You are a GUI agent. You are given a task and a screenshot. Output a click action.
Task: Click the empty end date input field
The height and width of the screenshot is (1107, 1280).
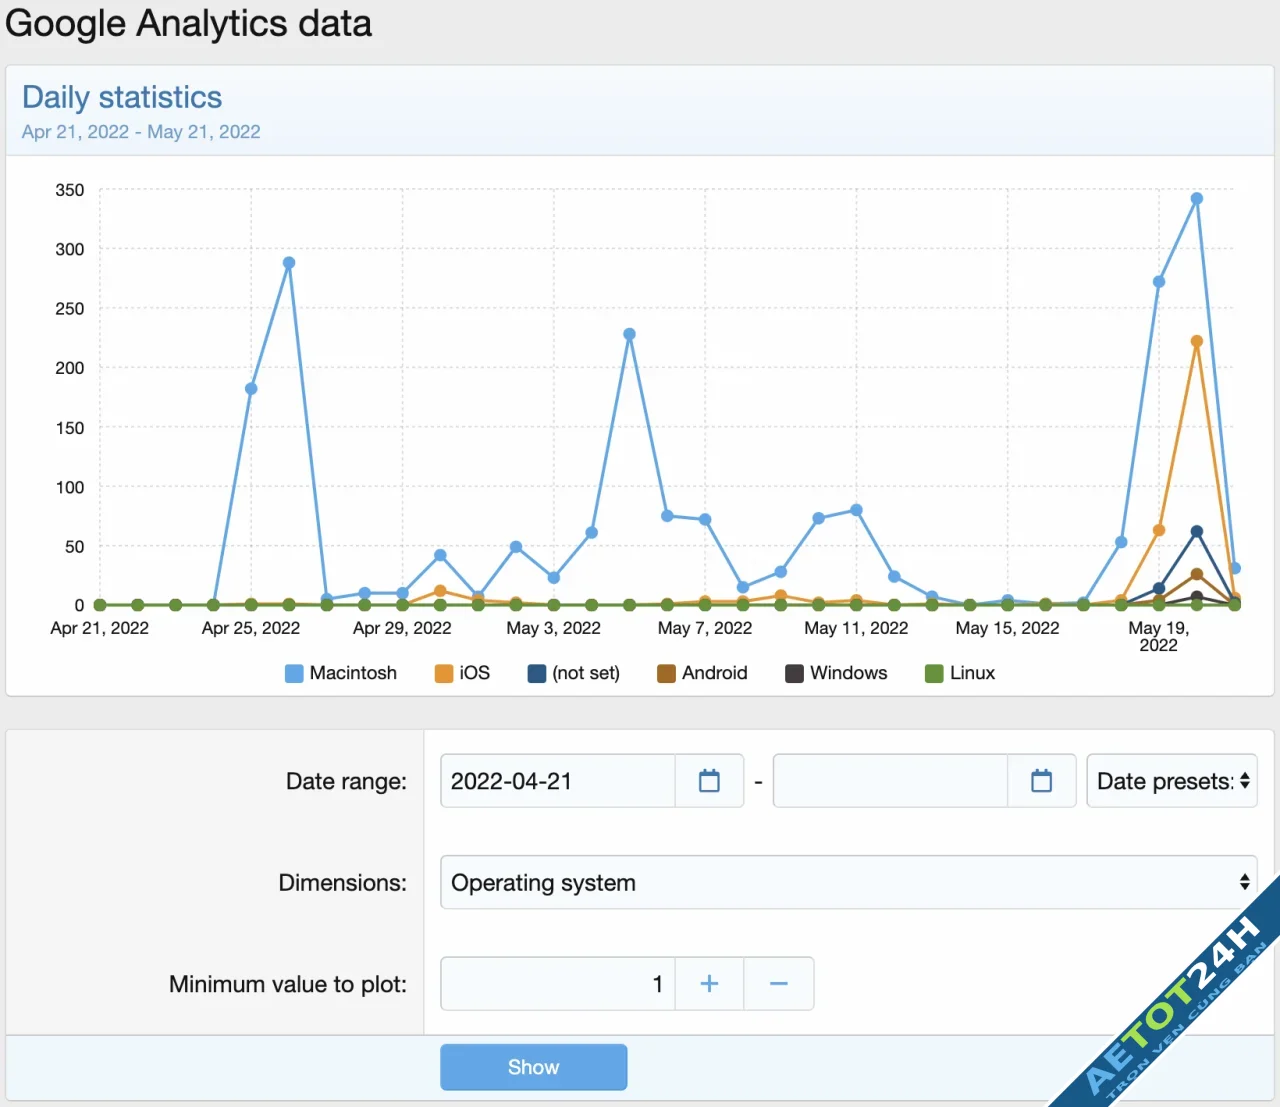pos(888,781)
